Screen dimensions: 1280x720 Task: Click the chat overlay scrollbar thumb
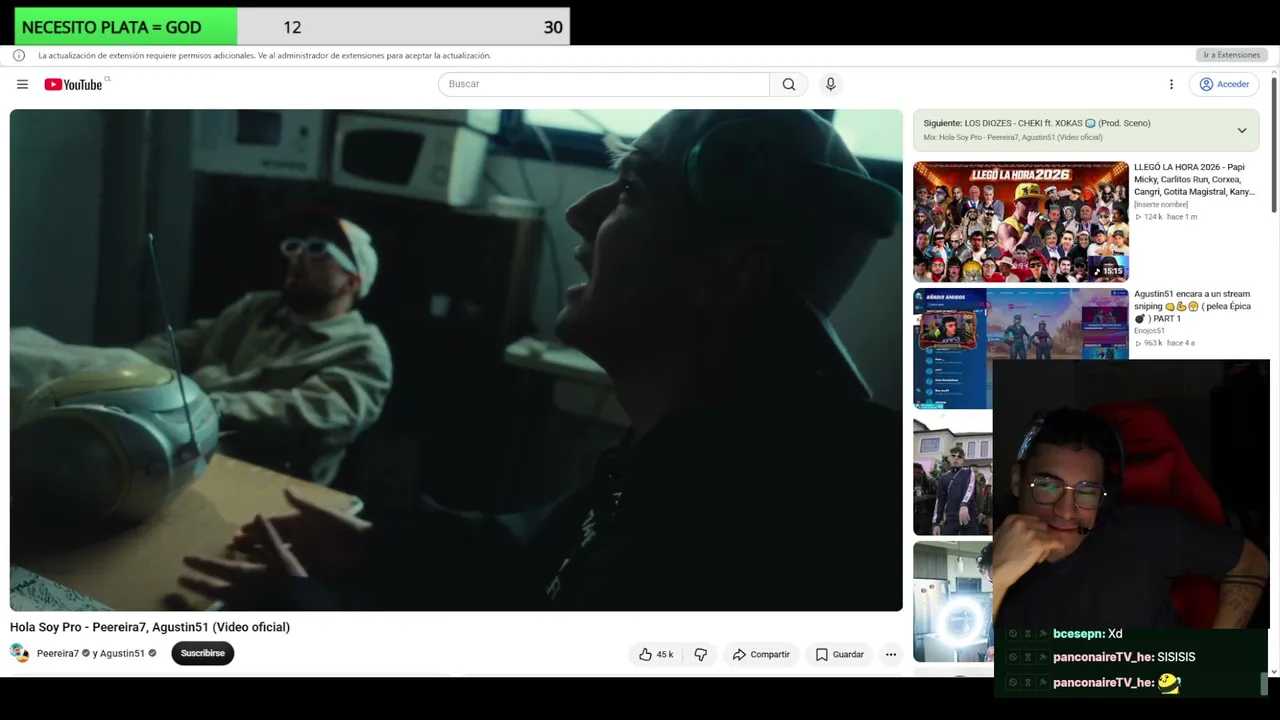point(1264,685)
